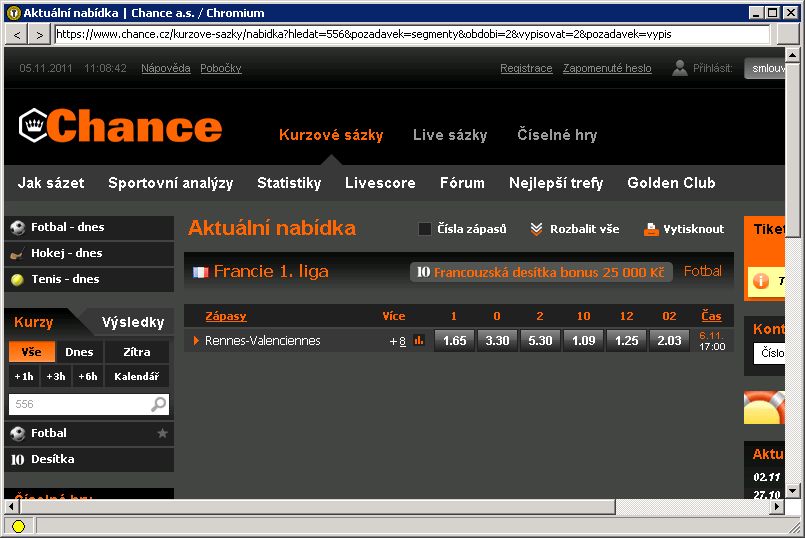Select the 2.03 double chance odds

(x=669, y=340)
